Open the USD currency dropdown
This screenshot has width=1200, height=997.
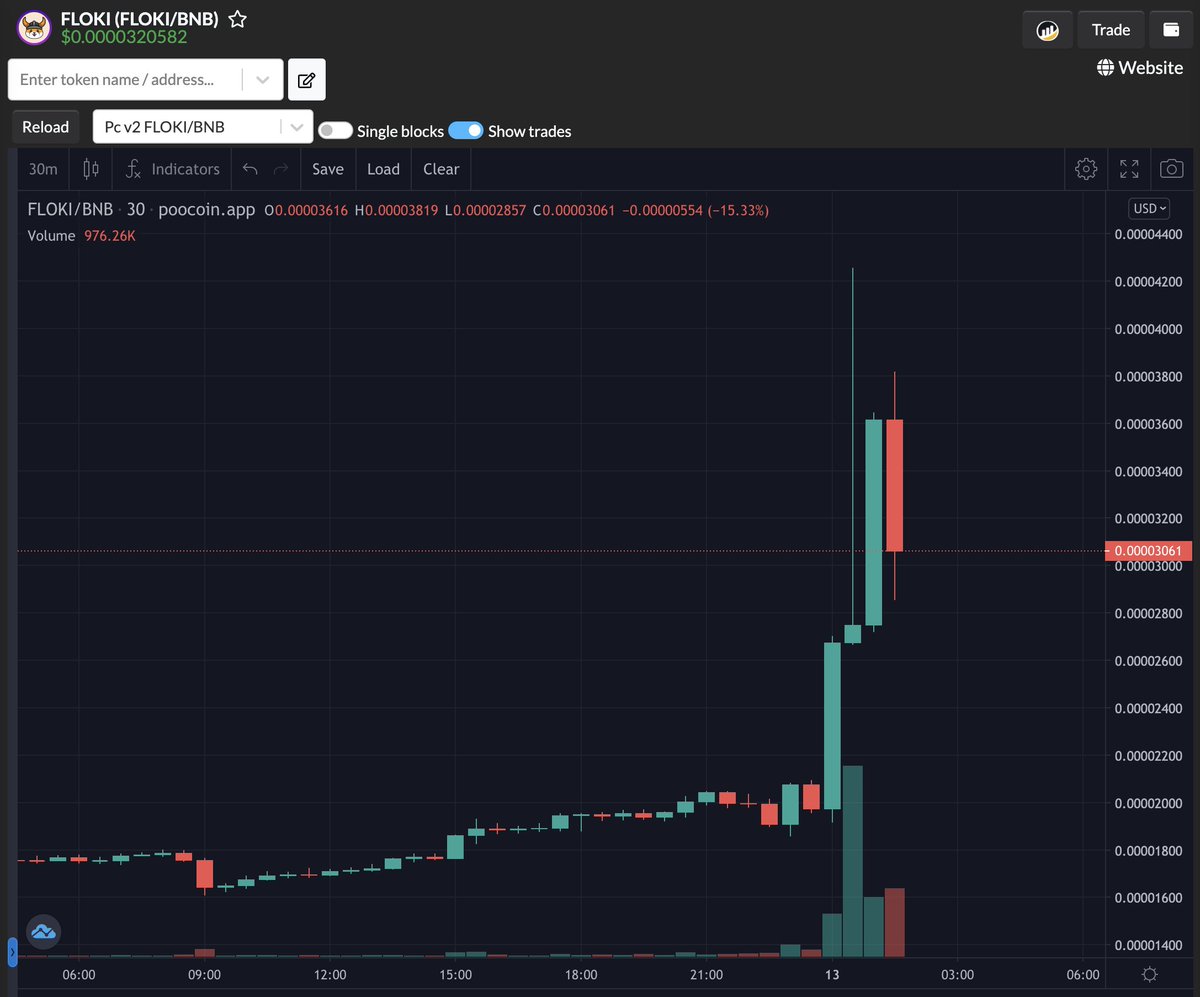(x=1148, y=208)
